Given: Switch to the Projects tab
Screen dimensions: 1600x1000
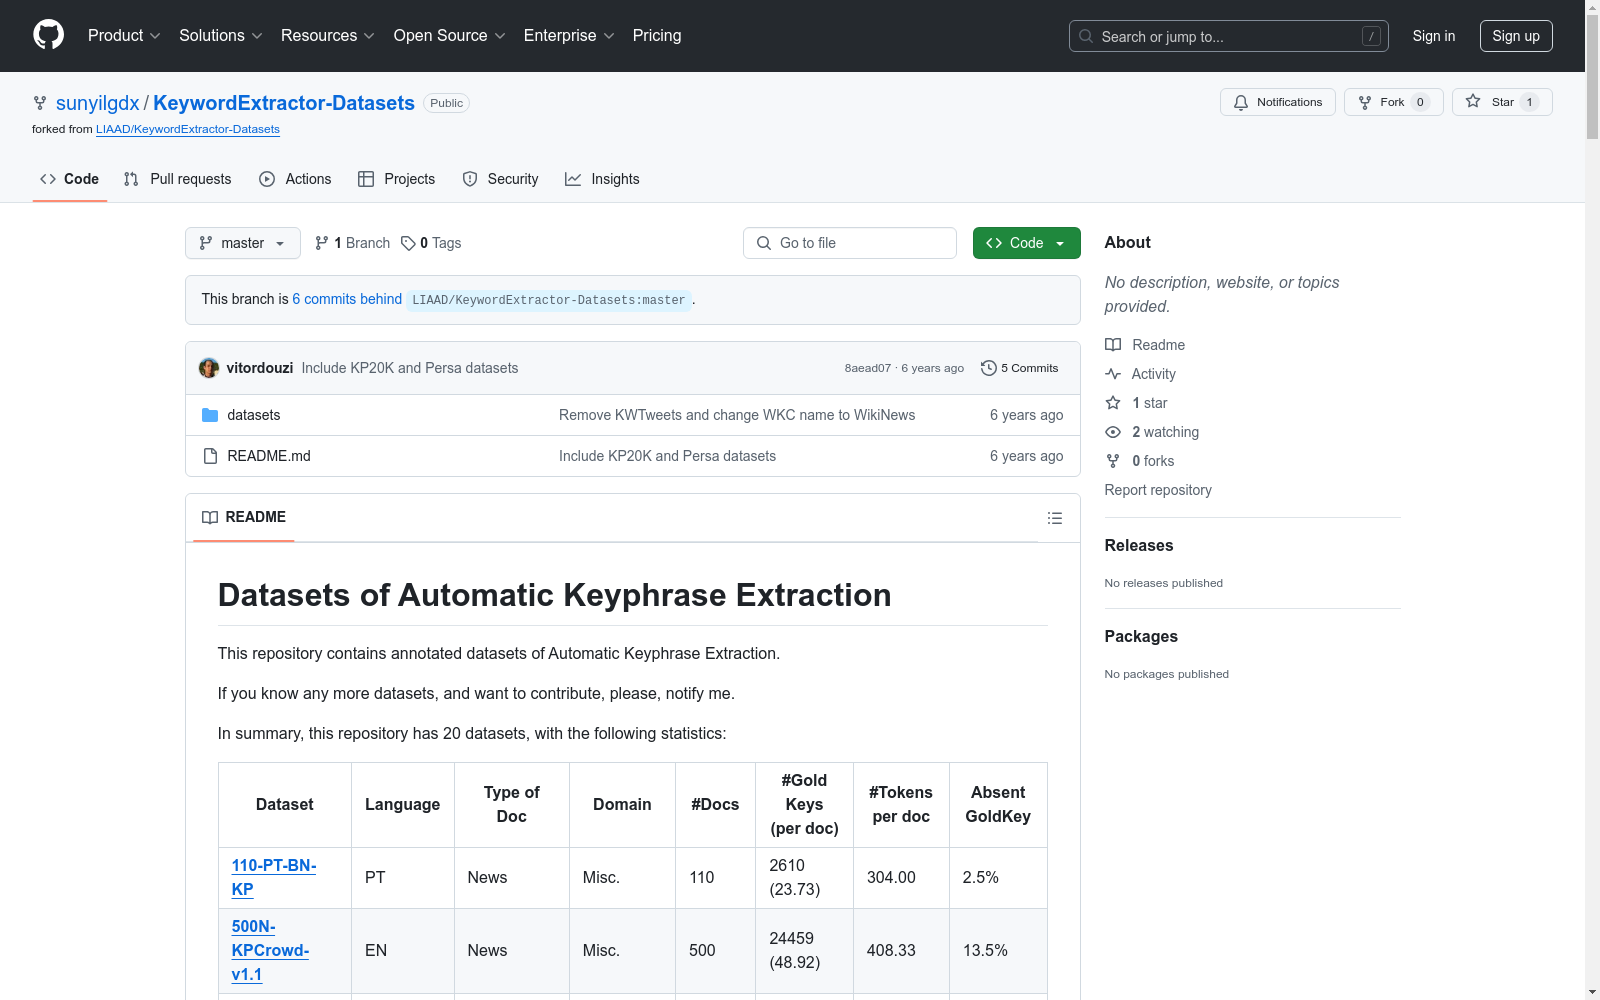Looking at the screenshot, I should [397, 179].
